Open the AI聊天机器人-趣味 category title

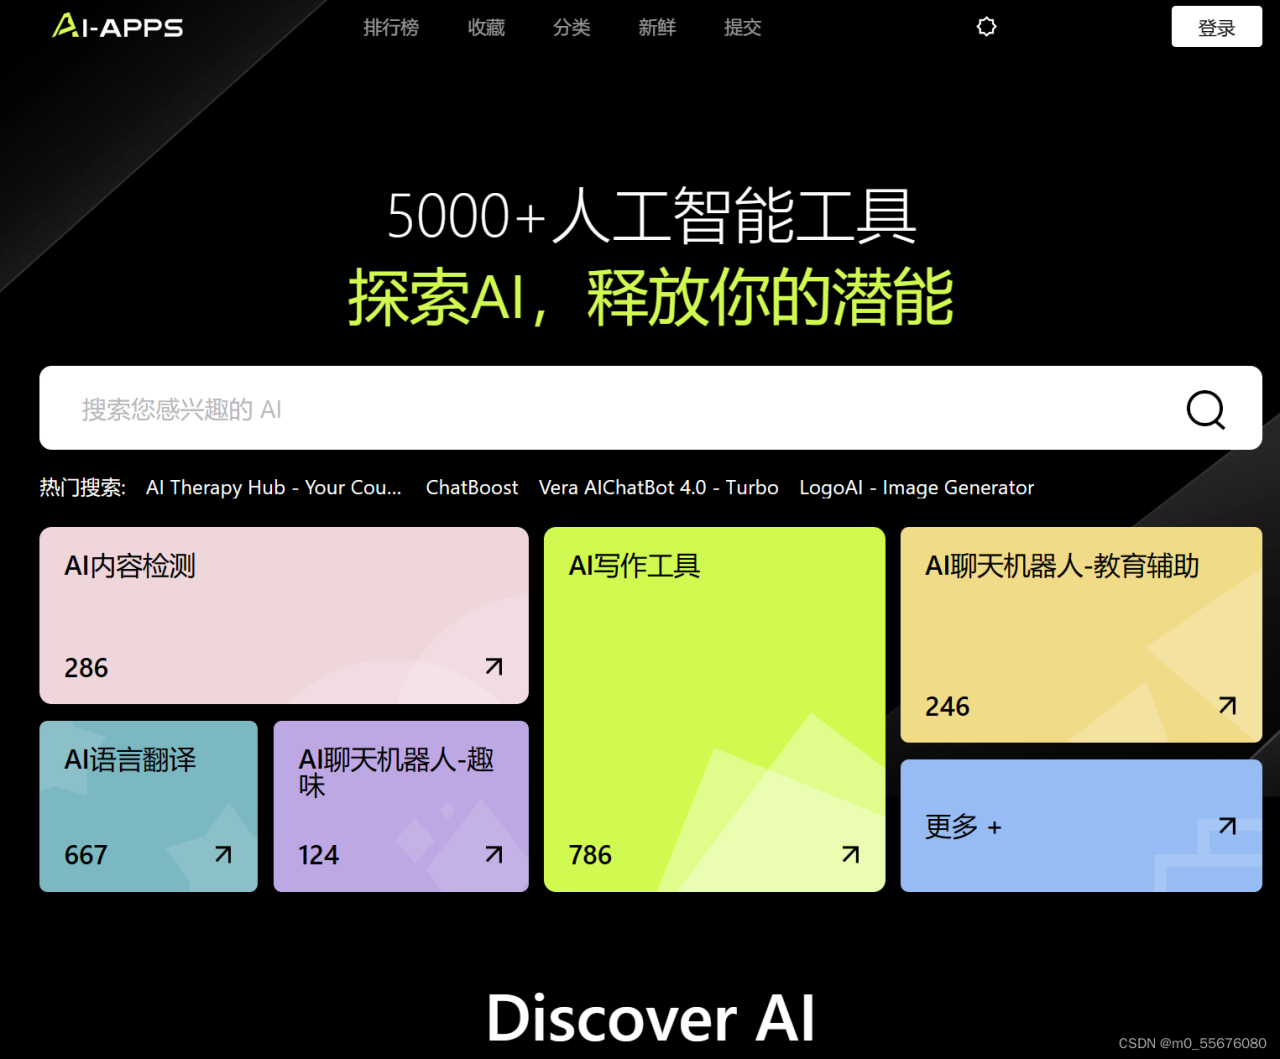tap(396, 772)
